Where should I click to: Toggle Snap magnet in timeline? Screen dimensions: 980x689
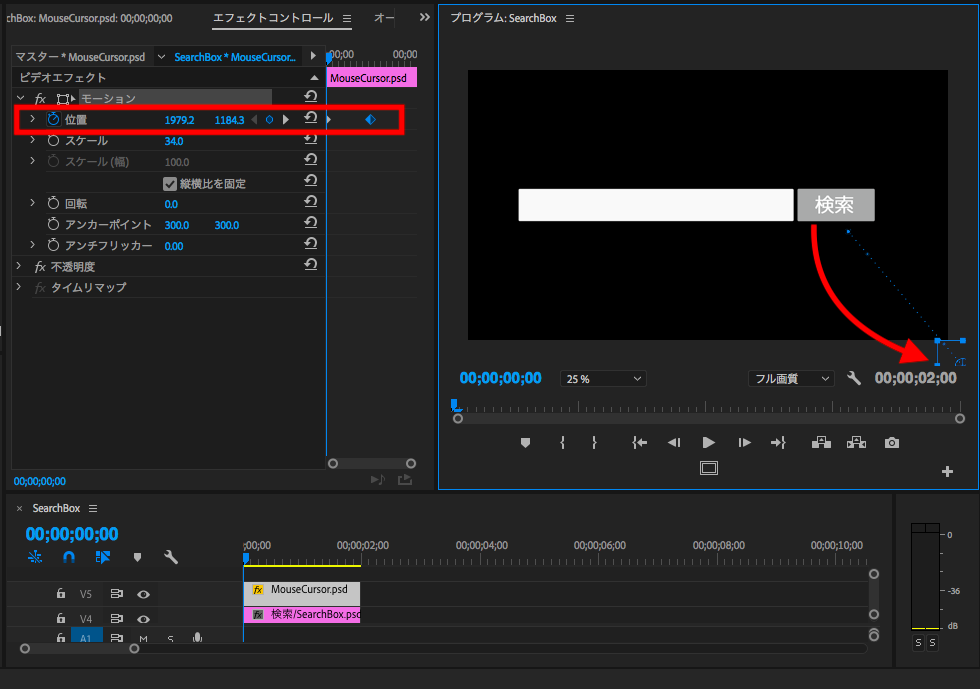click(x=69, y=557)
